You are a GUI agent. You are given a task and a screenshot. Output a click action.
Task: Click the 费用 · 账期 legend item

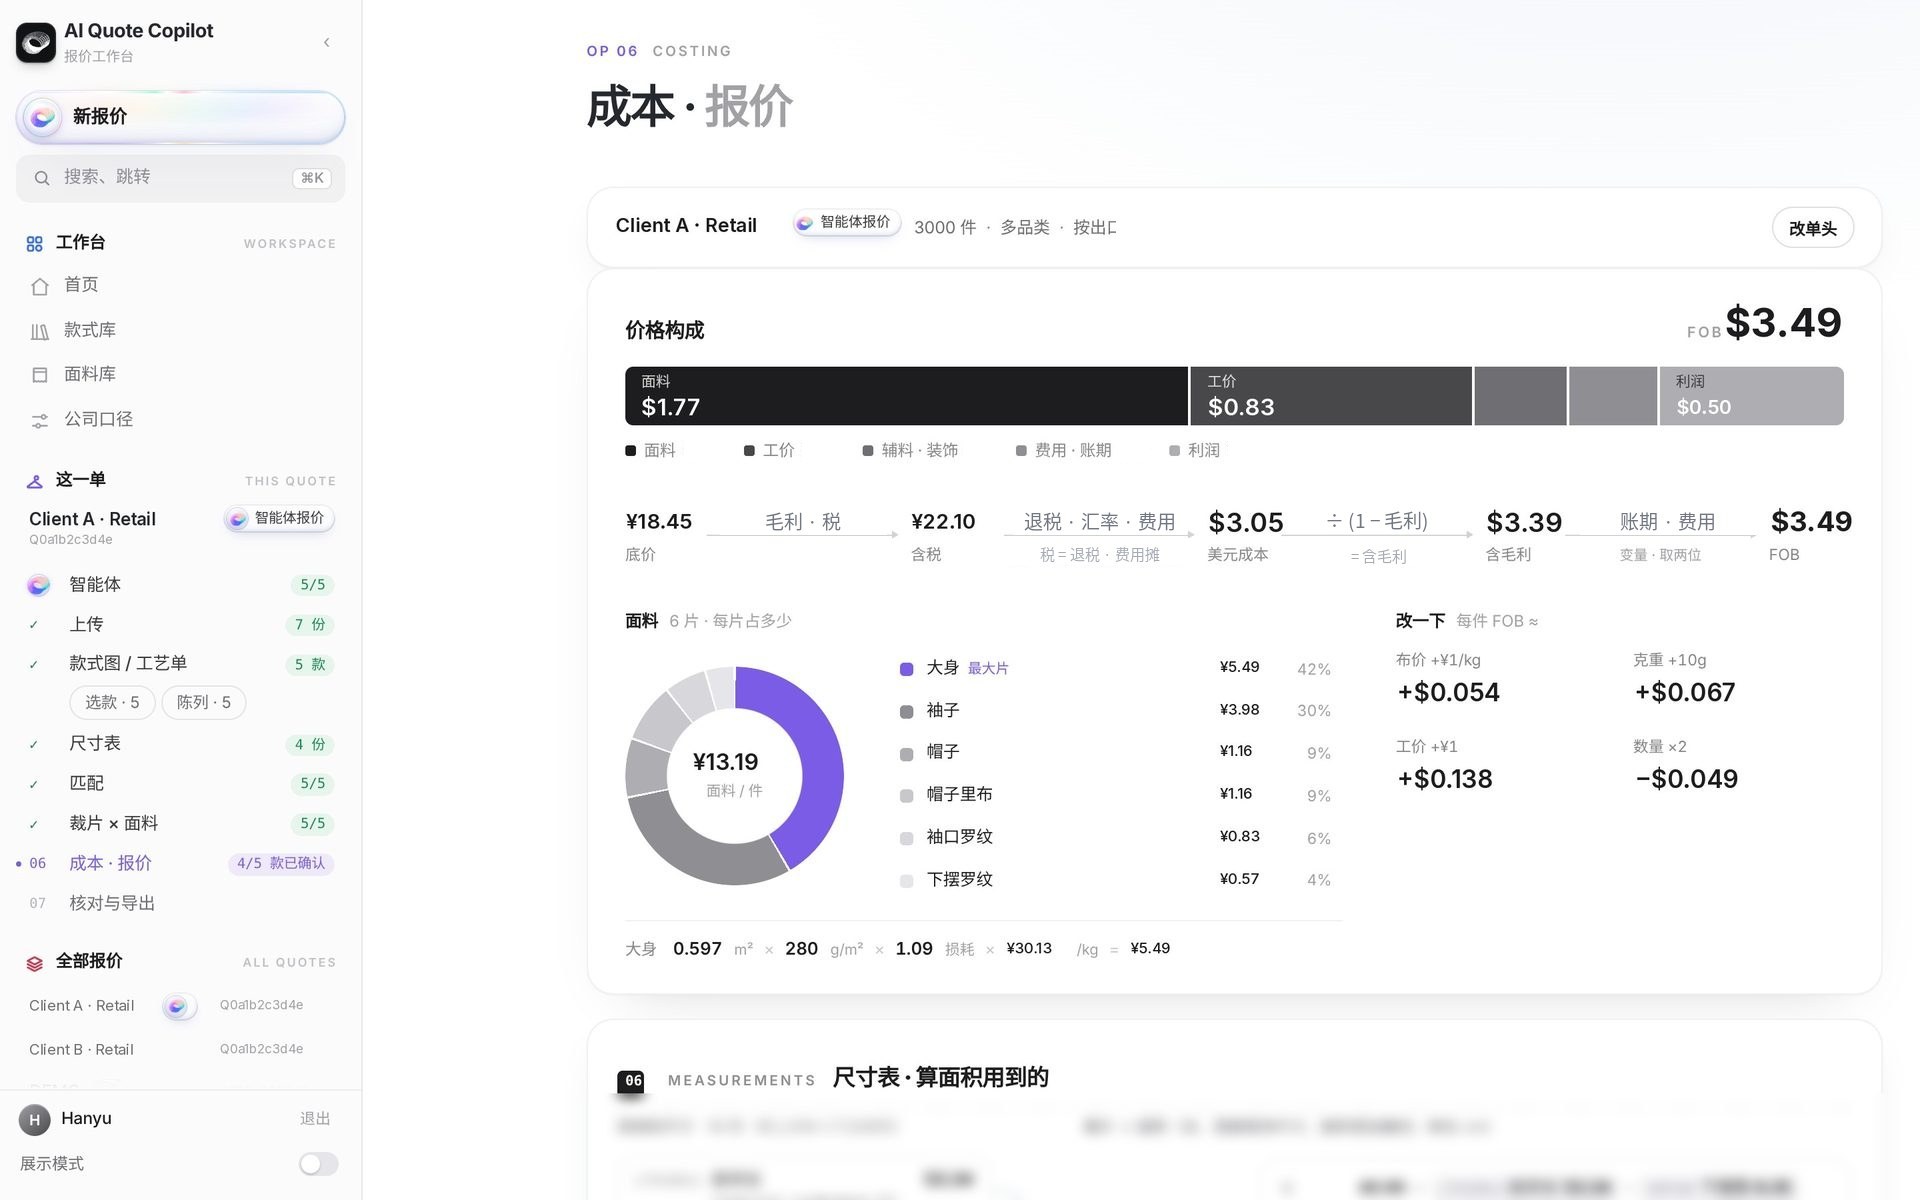pos(1063,451)
